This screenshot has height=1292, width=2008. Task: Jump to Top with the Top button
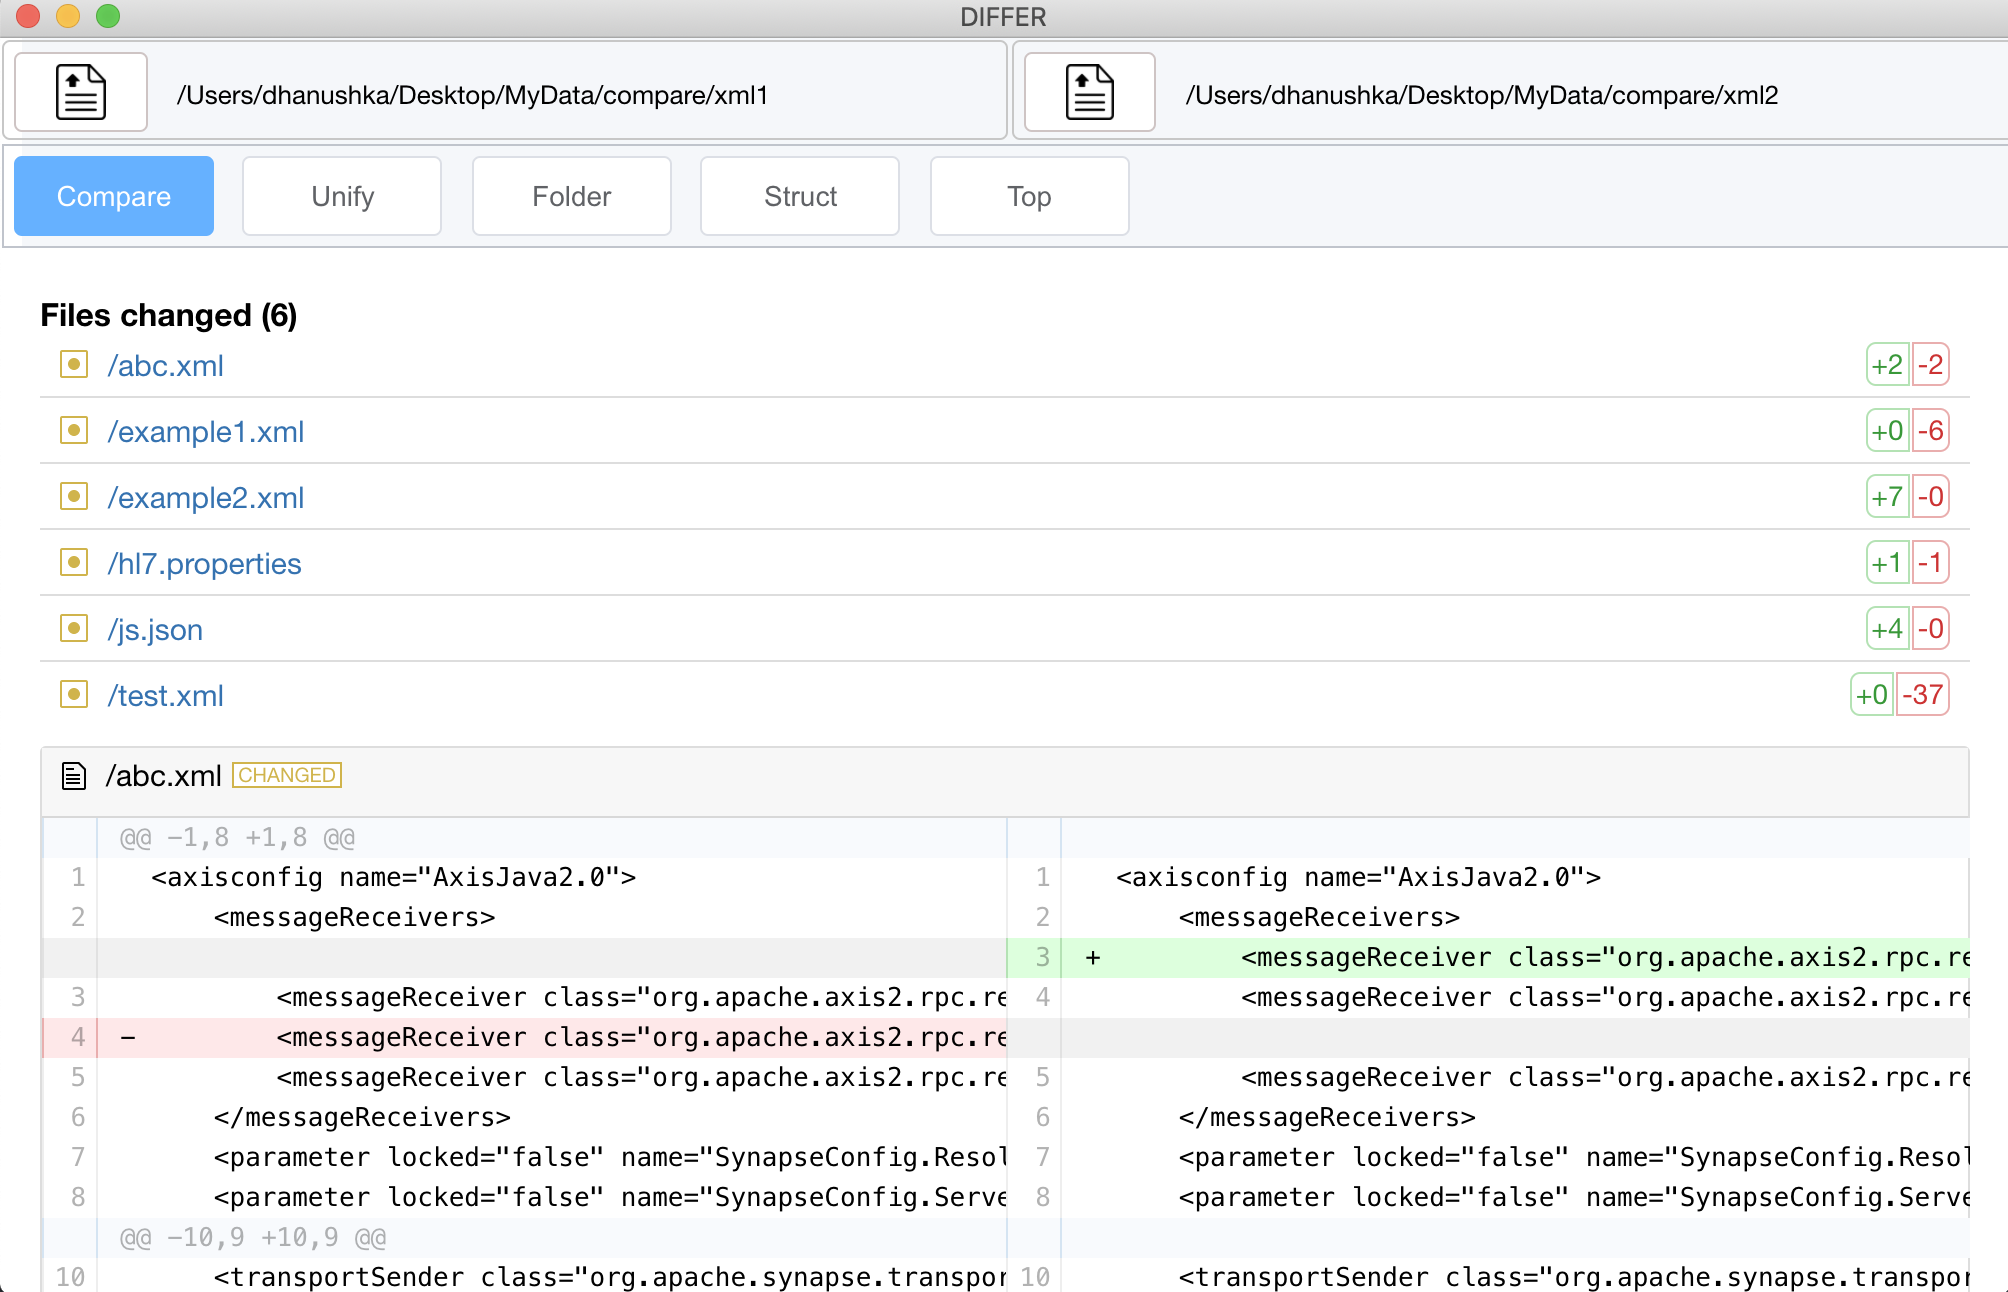point(1029,196)
